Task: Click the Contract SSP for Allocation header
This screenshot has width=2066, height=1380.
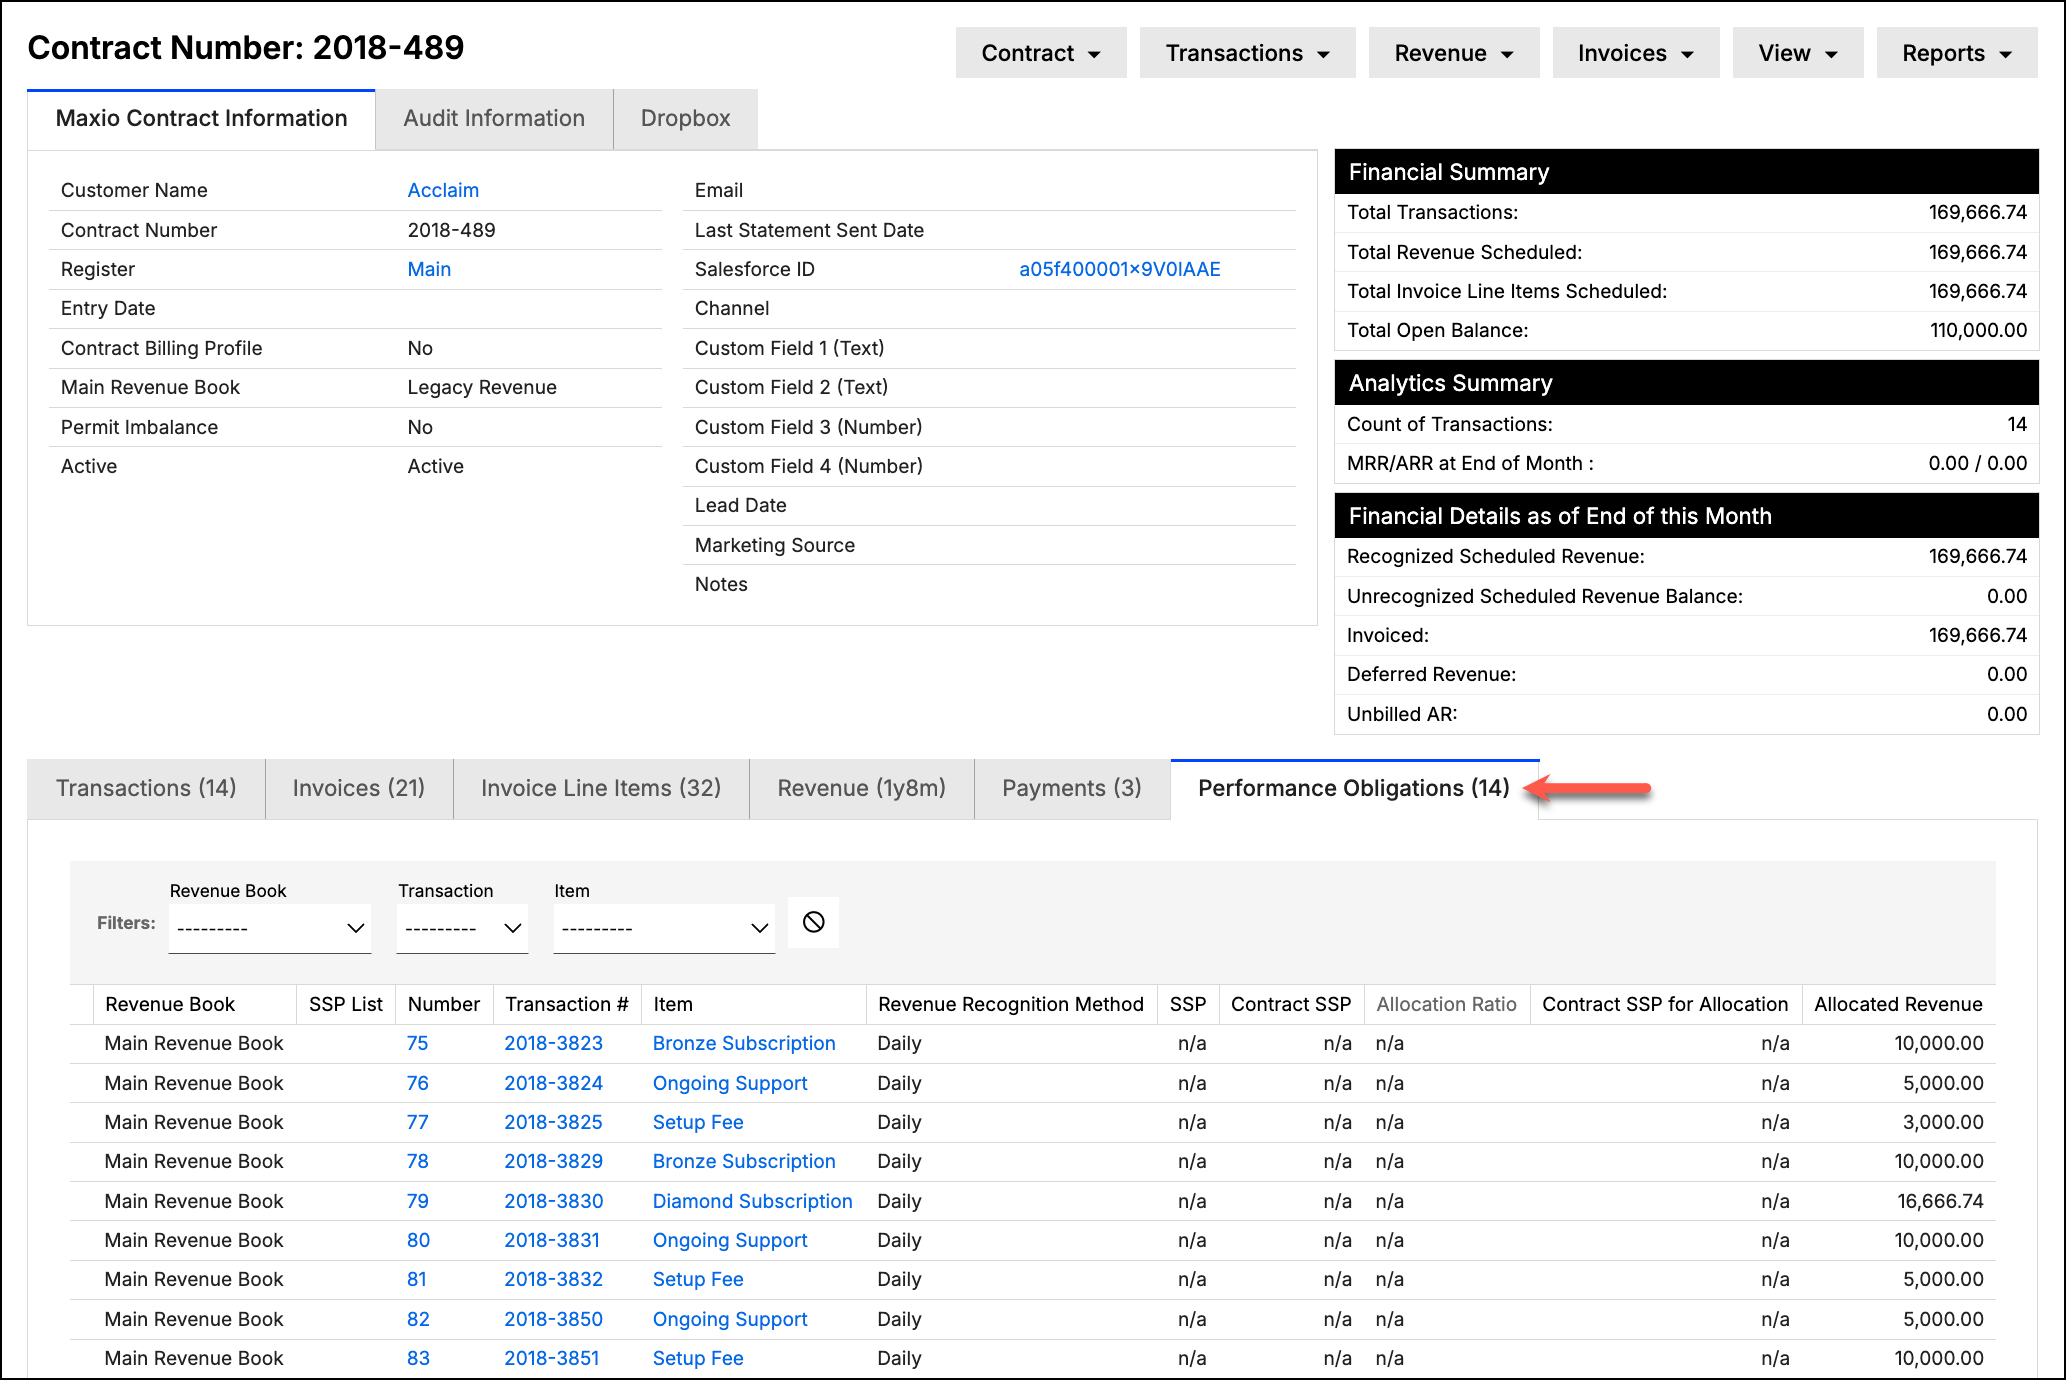Action: (x=1665, y=1004)
